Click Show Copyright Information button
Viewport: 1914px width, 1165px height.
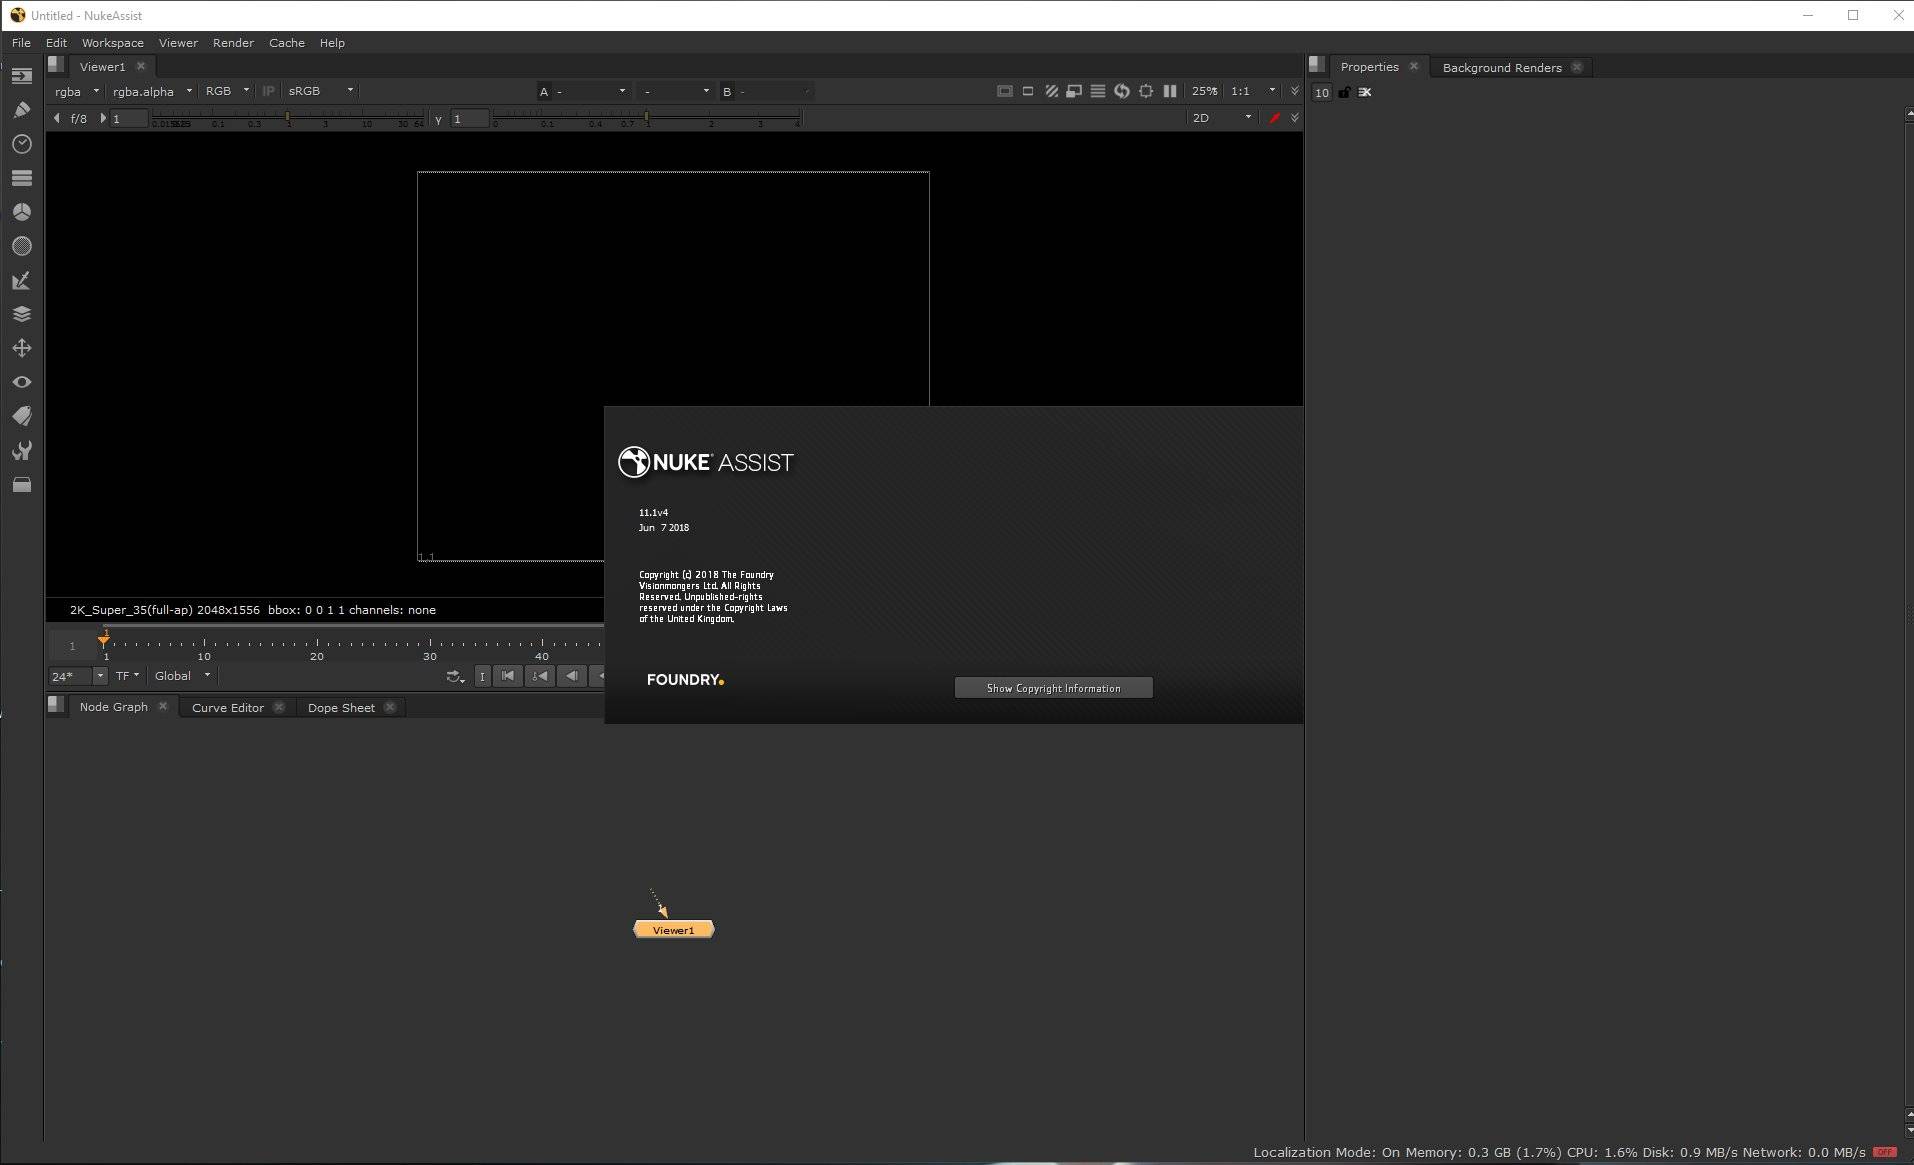[1053, 688]
